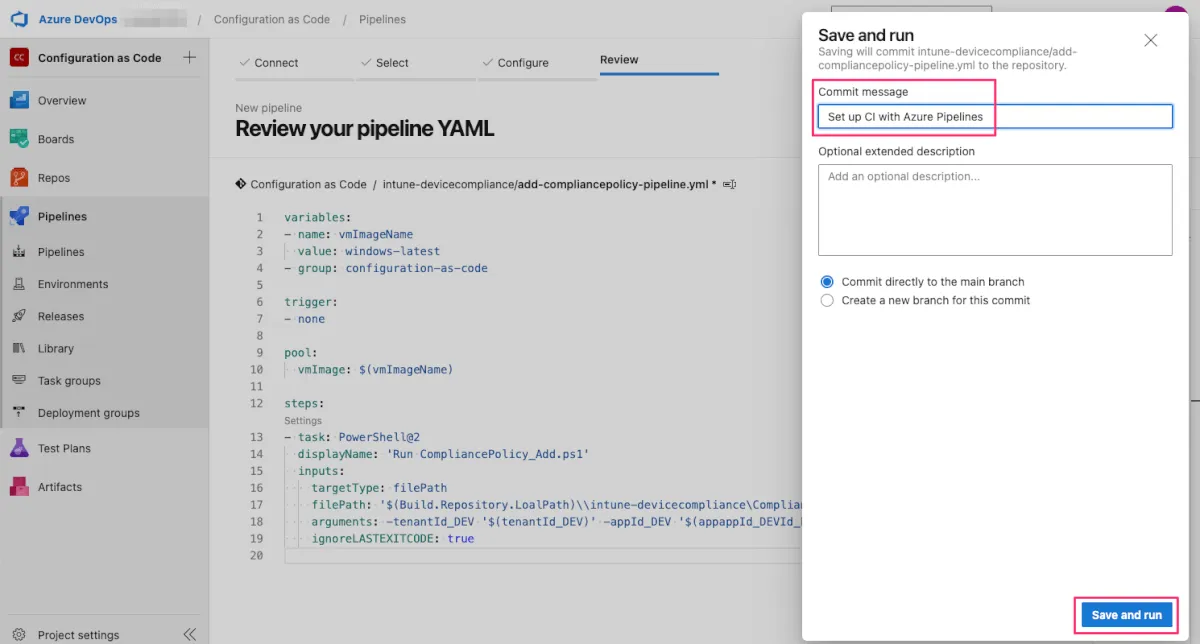
Task: Go to the Connect step tab
Action: click(x=276, y=62)
